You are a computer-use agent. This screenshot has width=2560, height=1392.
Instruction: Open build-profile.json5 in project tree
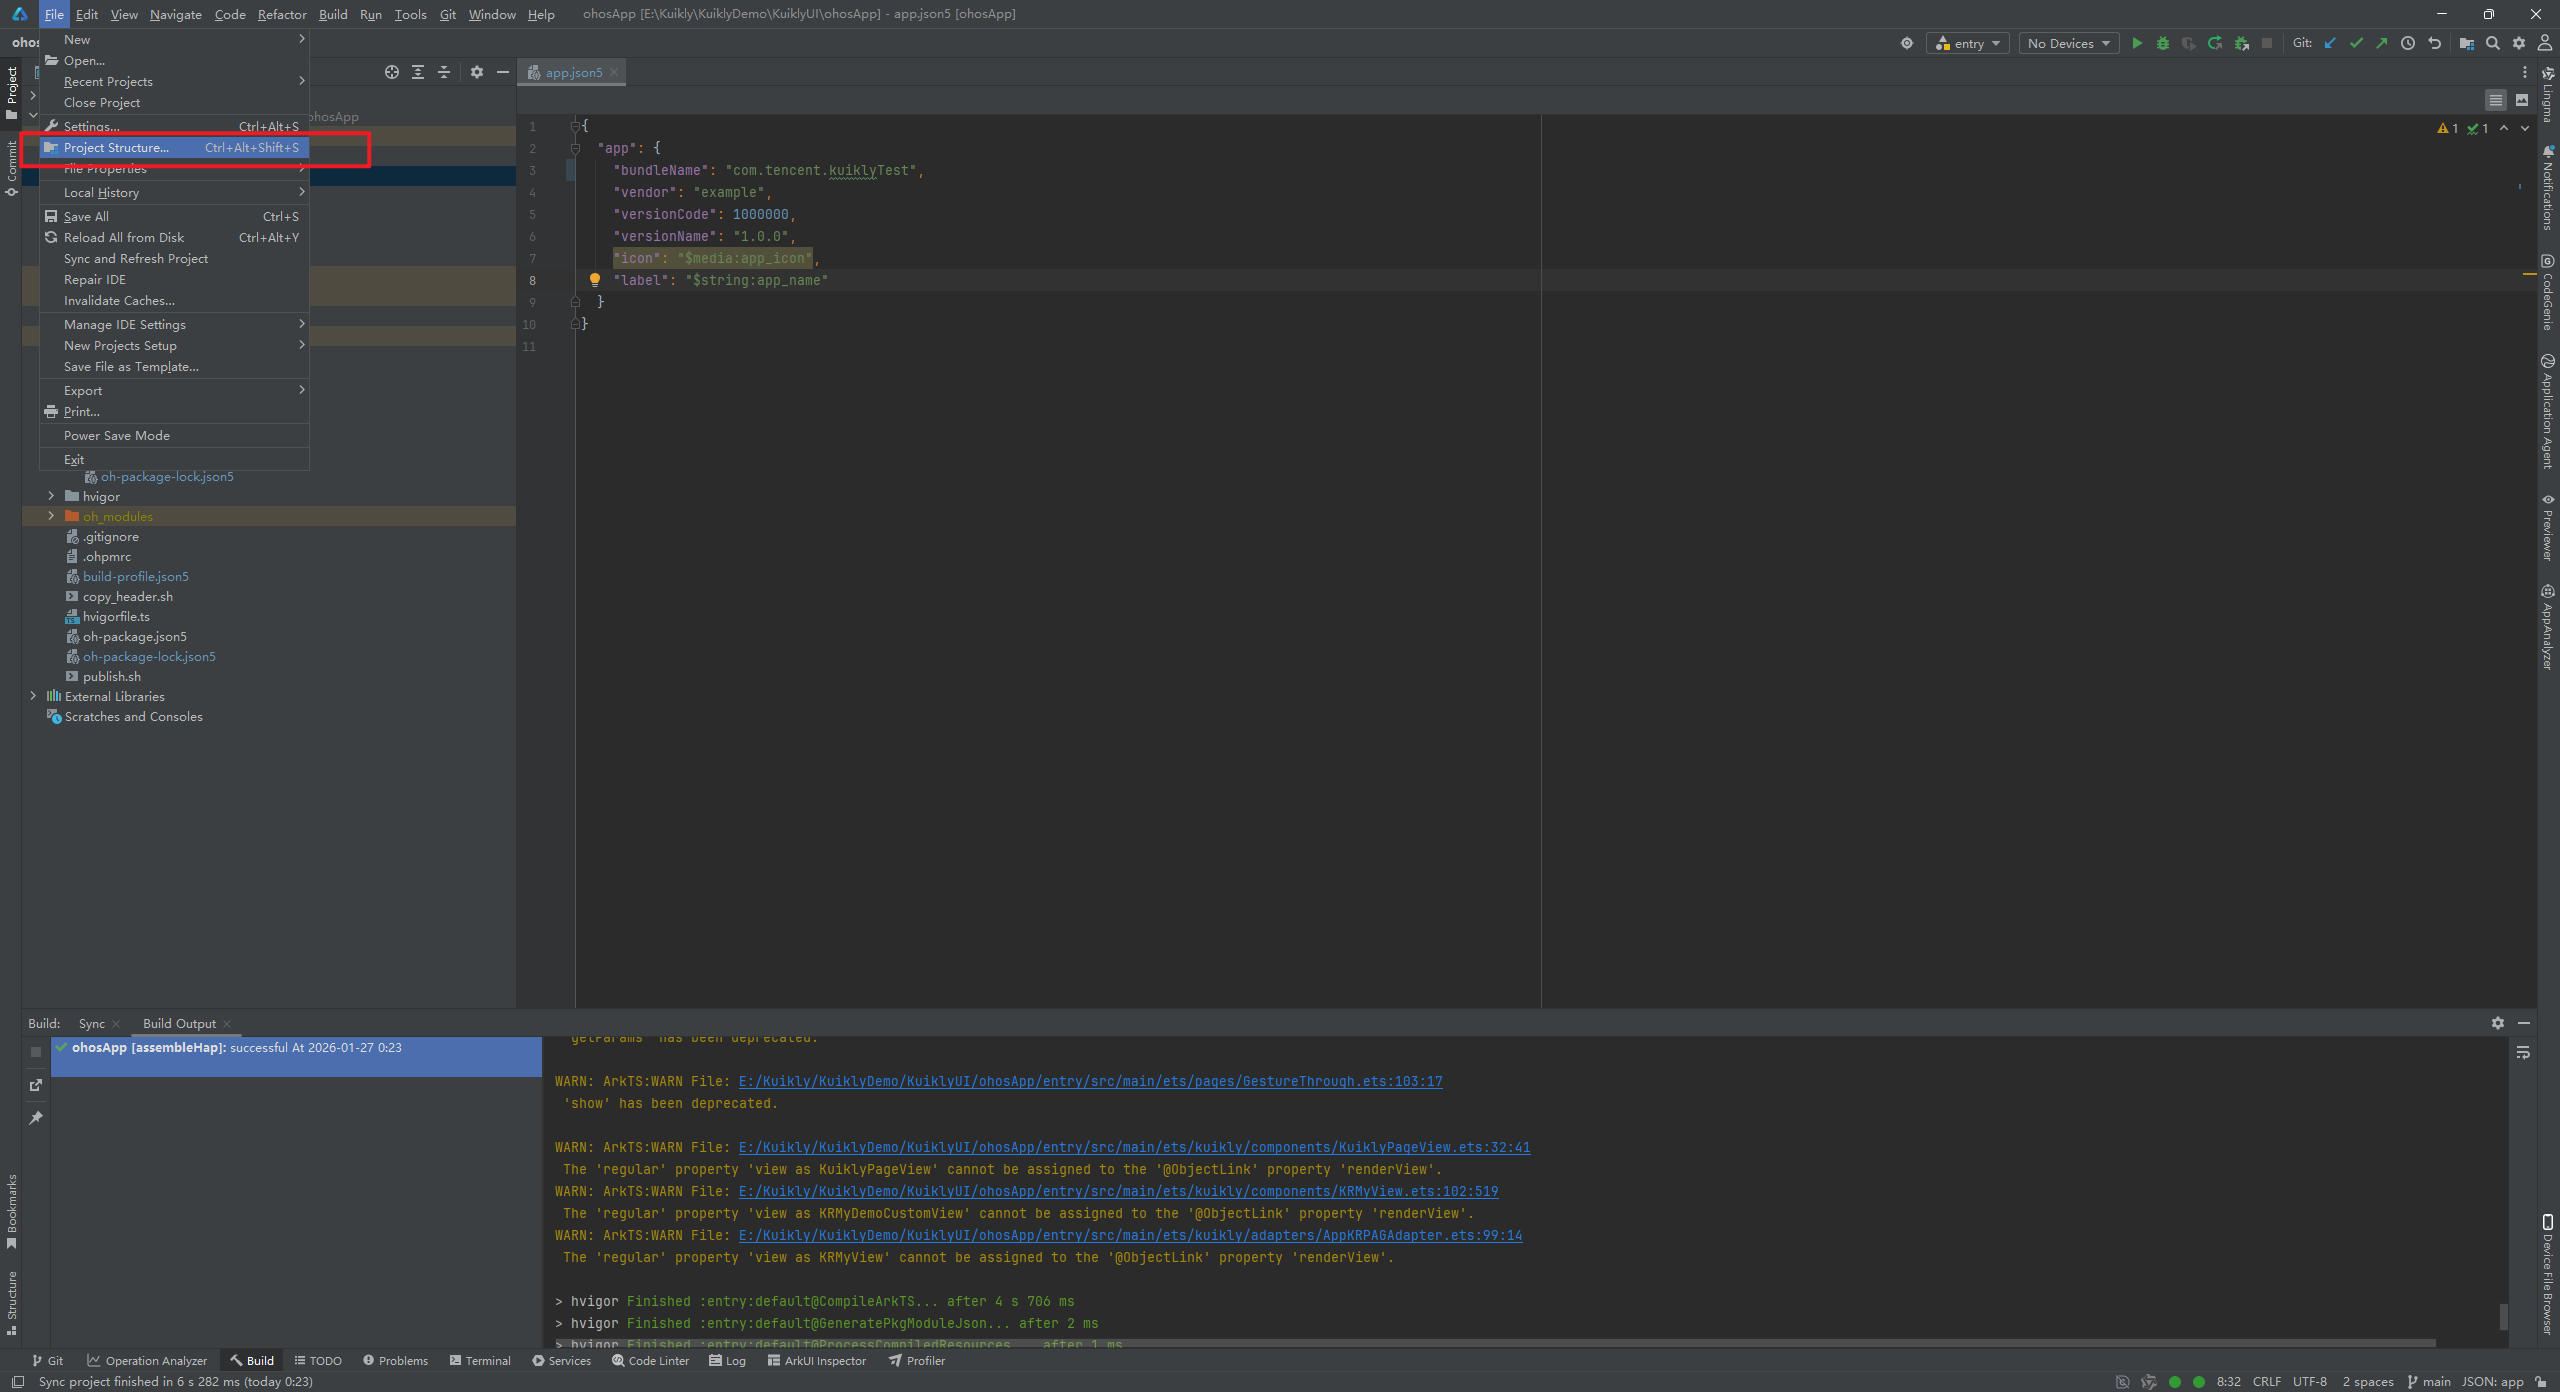tap(135, 576)
